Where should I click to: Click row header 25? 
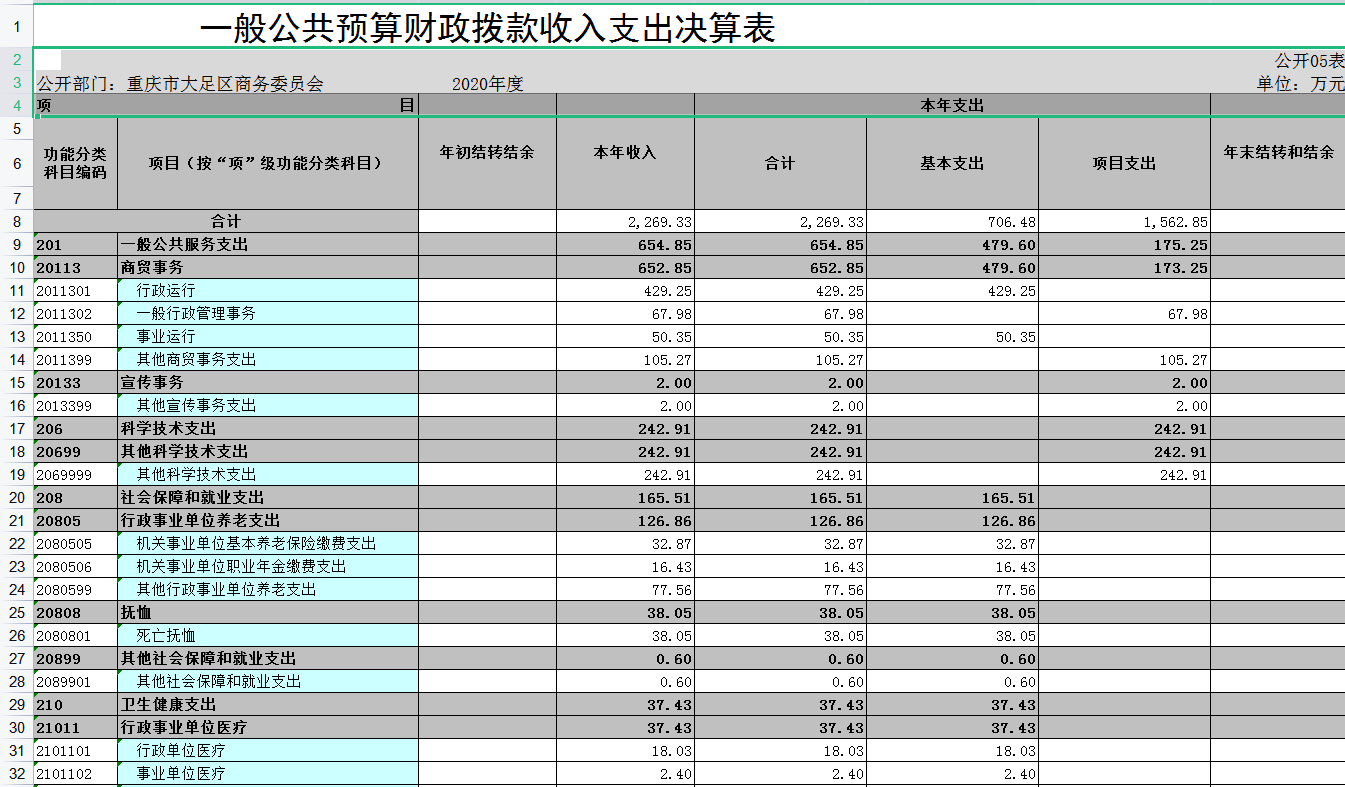pyautogui.click(x=16, y=612)
